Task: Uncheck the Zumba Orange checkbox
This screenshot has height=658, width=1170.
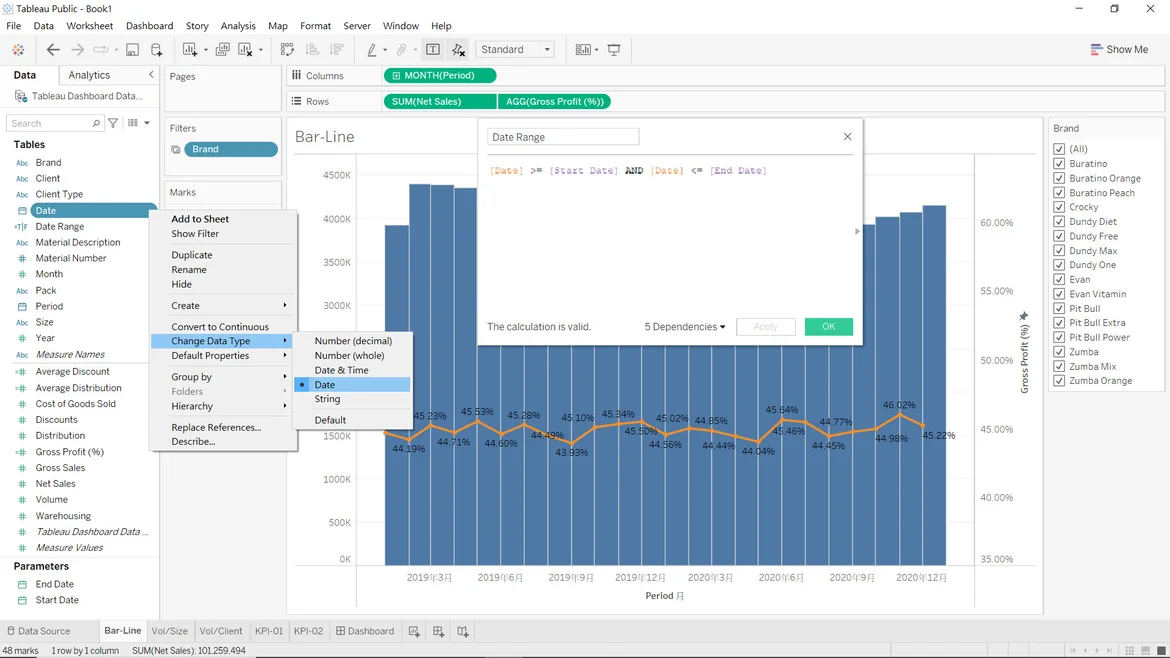Action: [x=1059, y=381]
